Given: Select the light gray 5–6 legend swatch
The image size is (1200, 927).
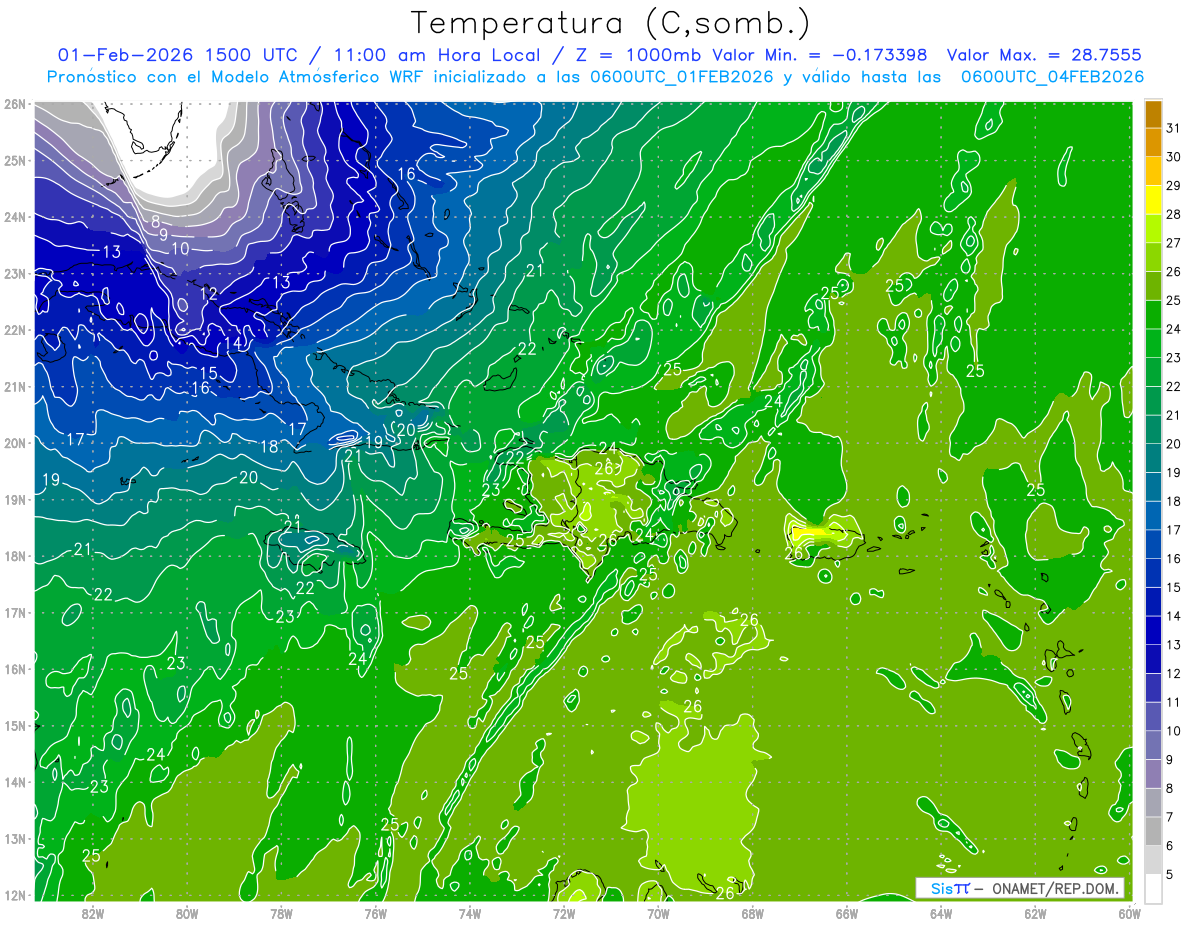Looking at the screenshot, I should point(1153,860).
